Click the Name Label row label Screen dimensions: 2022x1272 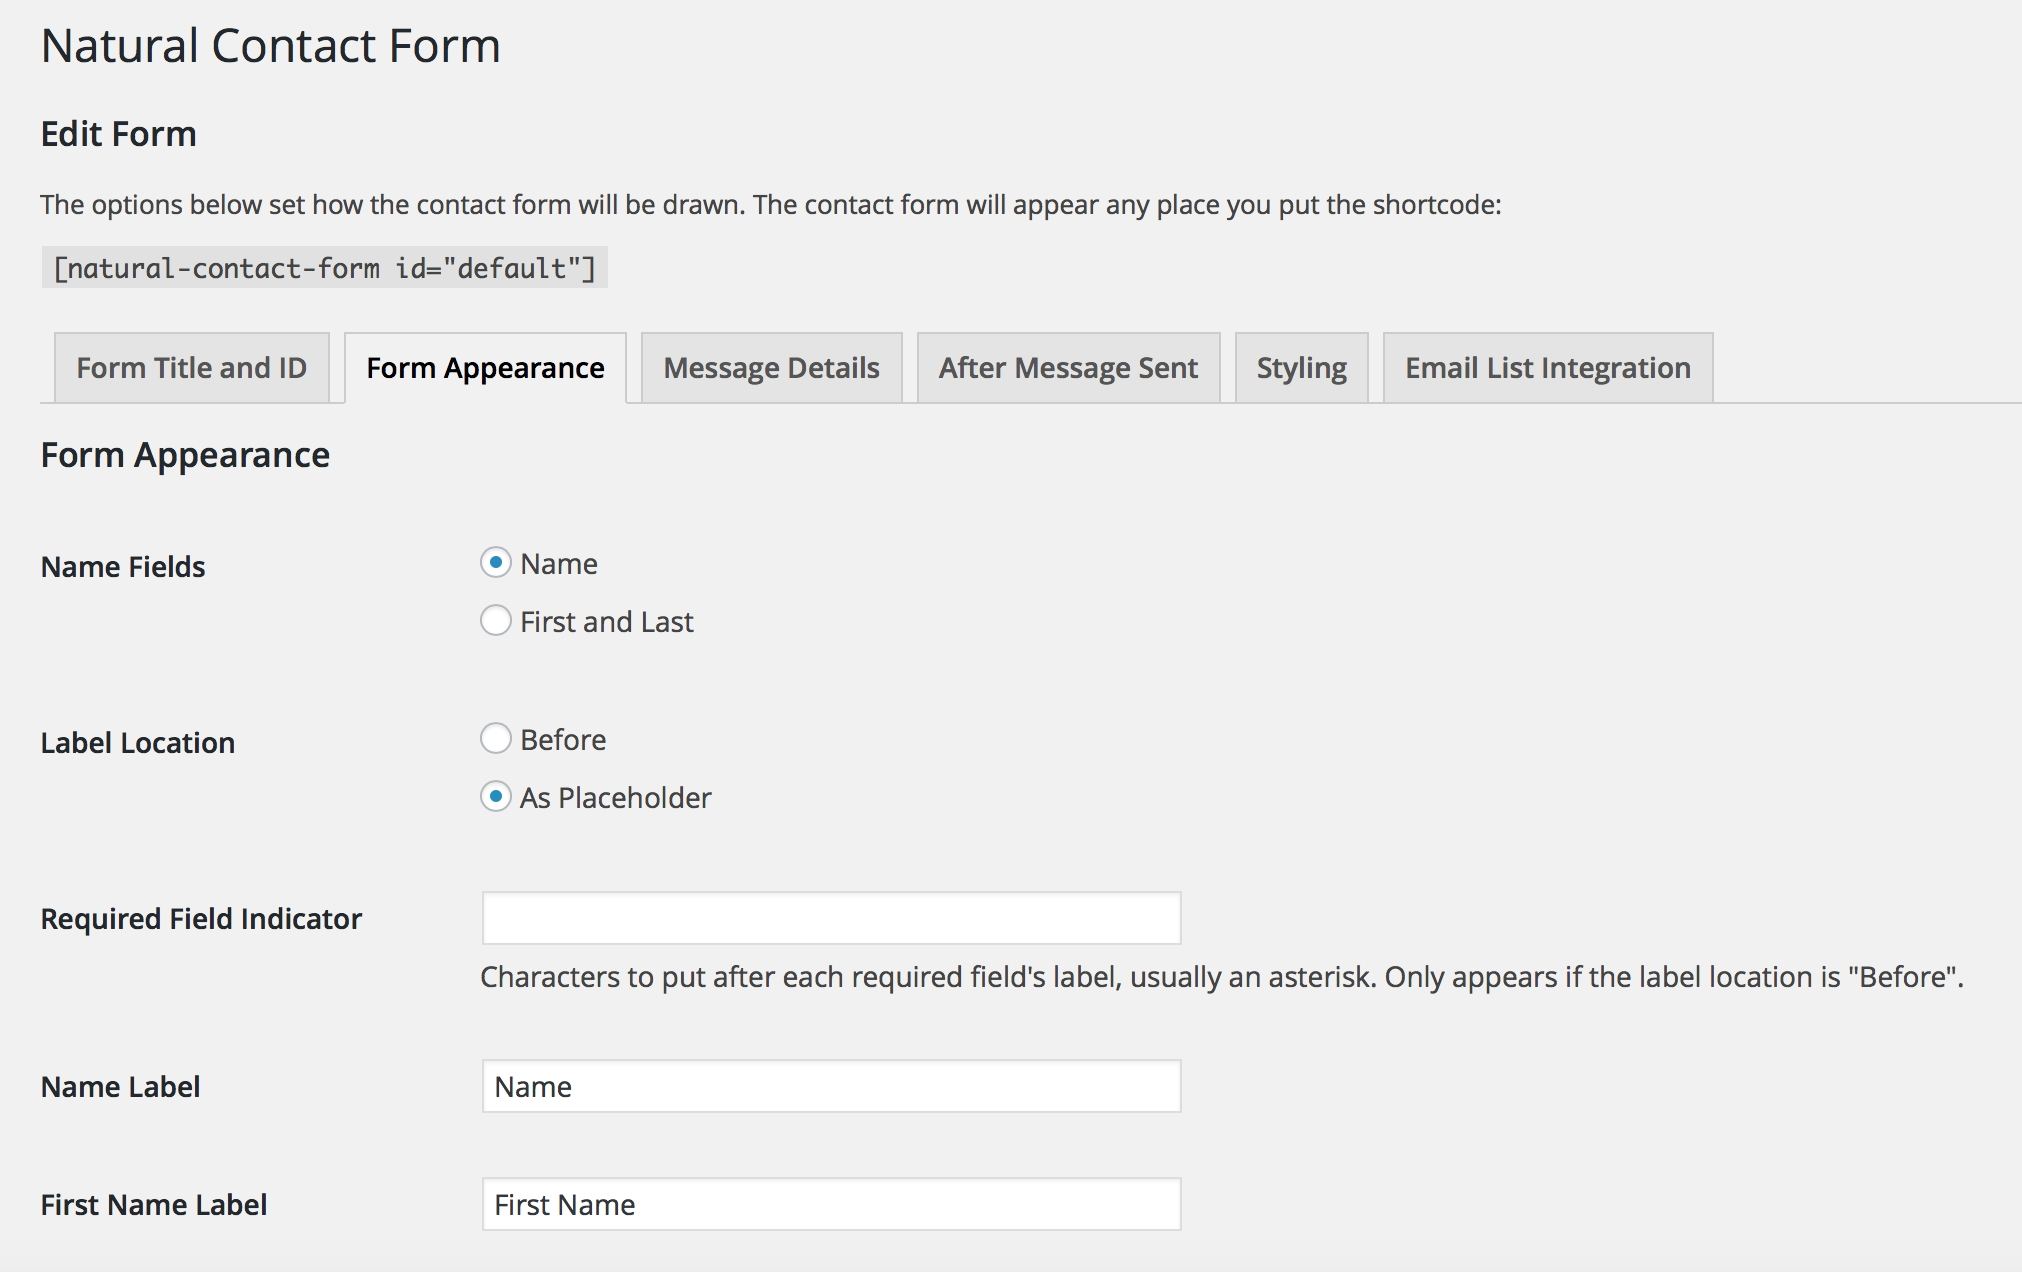[x=120, y=1087]
